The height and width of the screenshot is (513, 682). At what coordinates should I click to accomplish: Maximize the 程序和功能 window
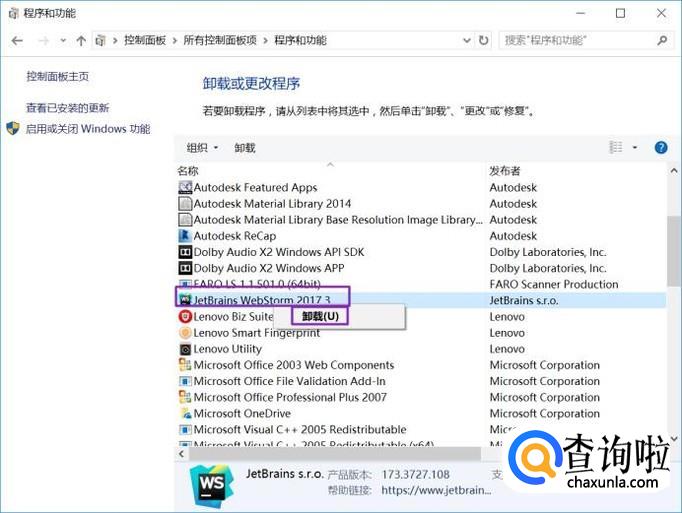point(620,13)
